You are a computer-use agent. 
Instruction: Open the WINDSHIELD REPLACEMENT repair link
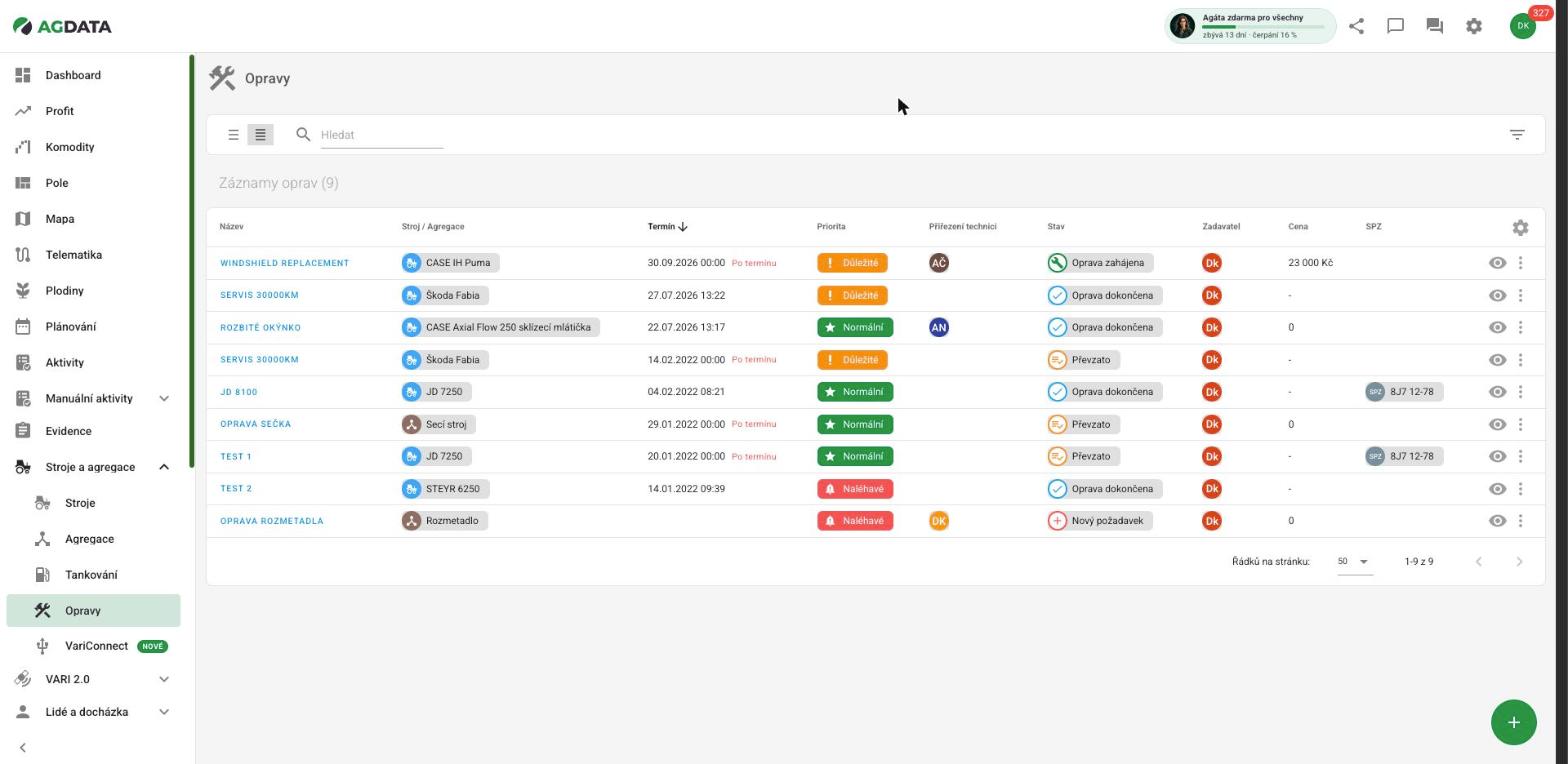(x=284, y=263)
